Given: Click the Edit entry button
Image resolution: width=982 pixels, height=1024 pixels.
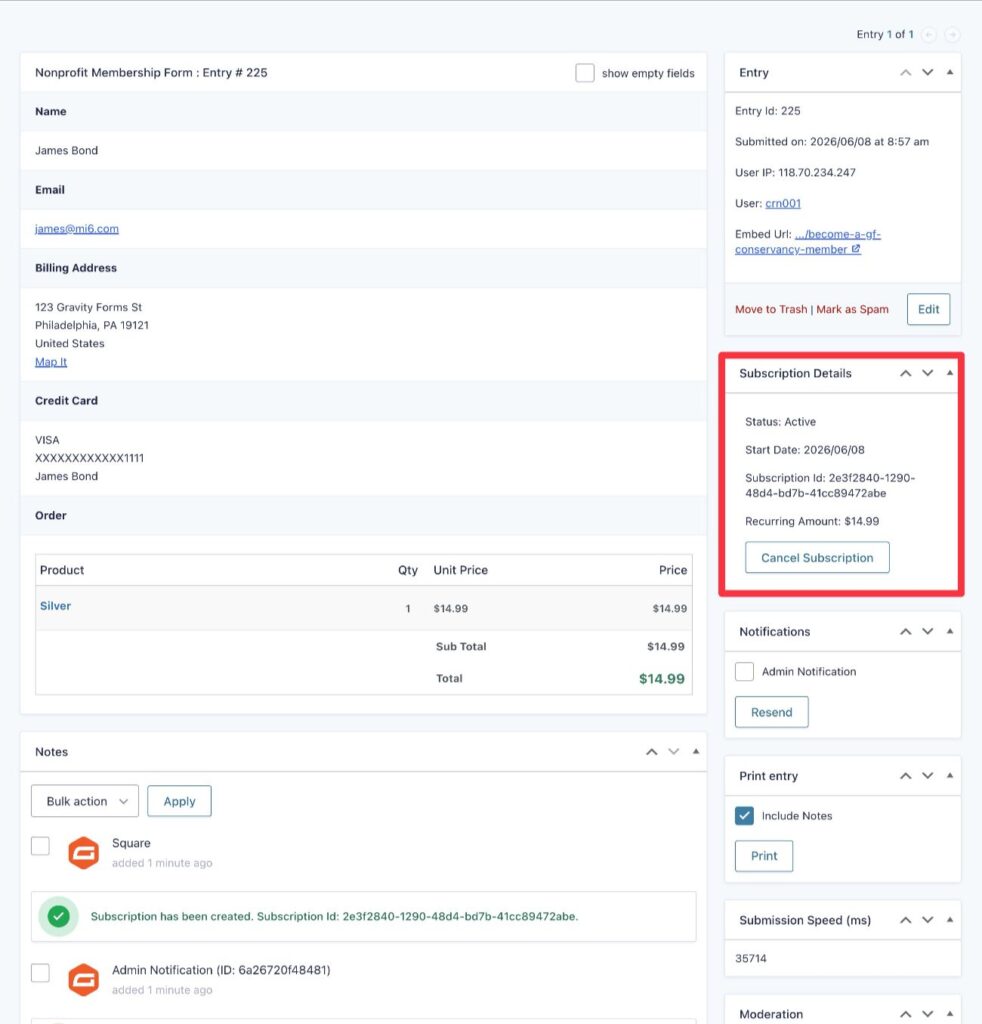Looking at the screenshot, I should point(928,310).
